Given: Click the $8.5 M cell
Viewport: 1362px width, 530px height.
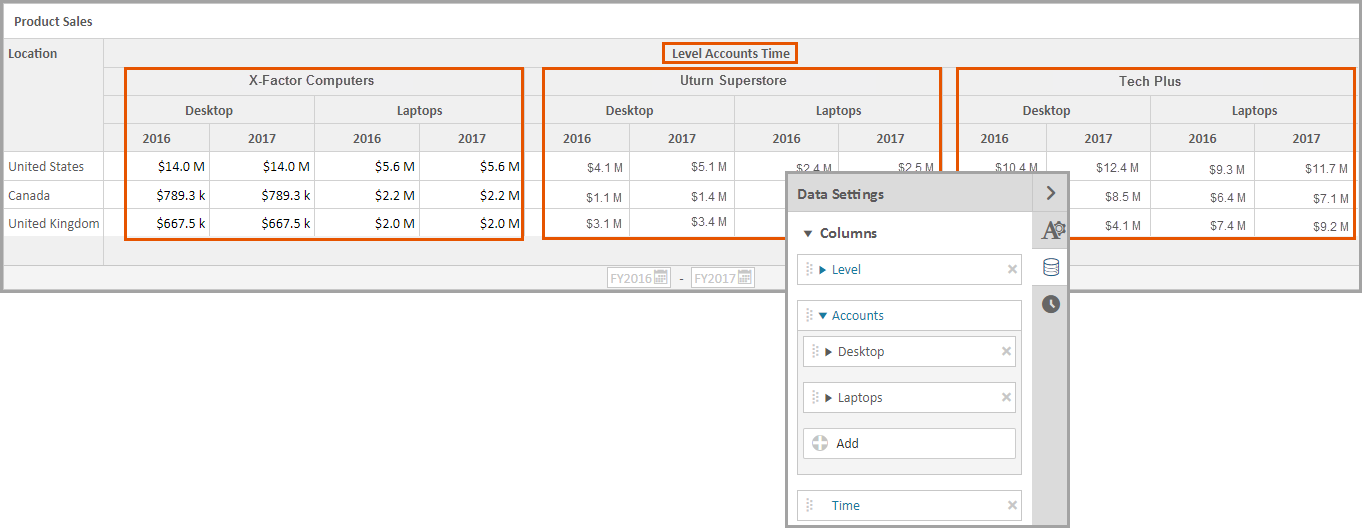Looking at the screenshot, I should coord(1122,197).
